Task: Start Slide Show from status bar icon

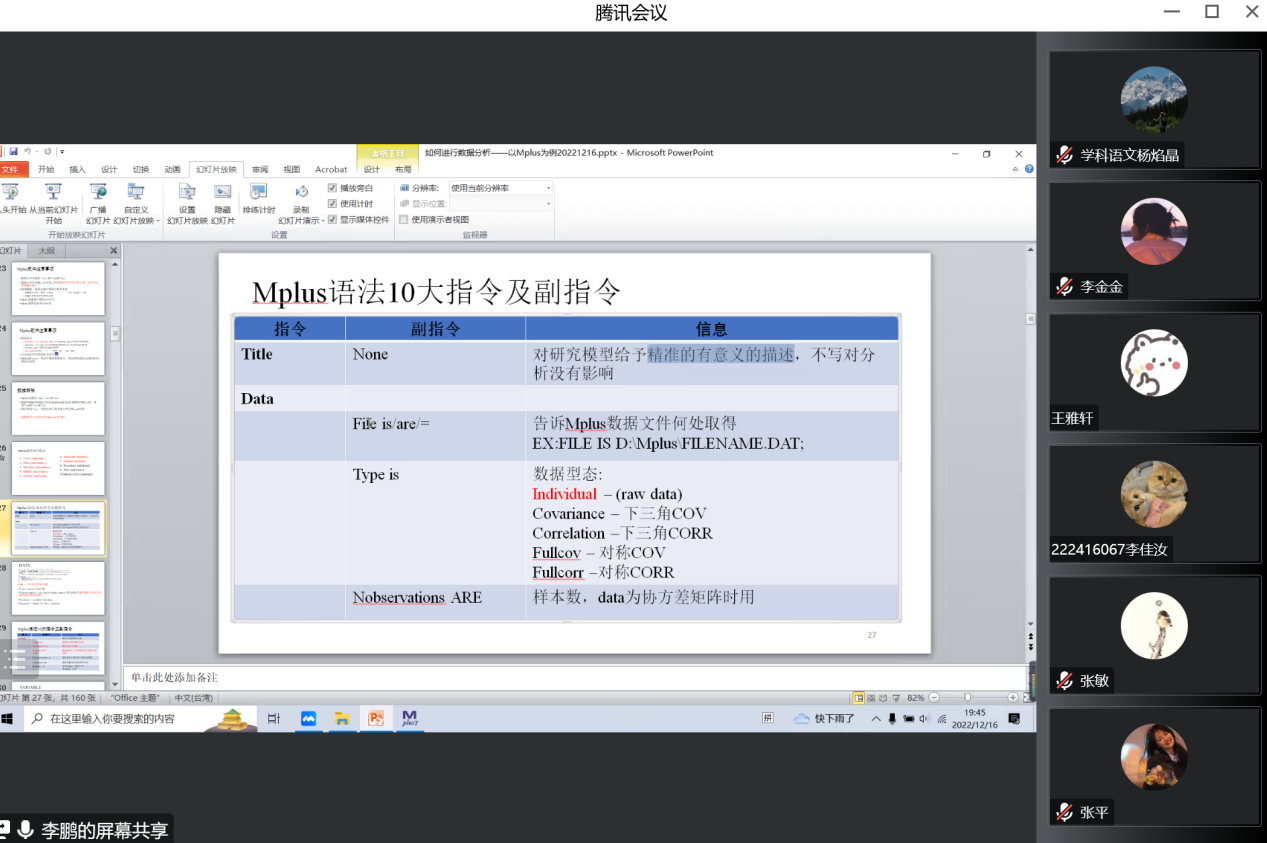Action: click(x=898, y=698)
